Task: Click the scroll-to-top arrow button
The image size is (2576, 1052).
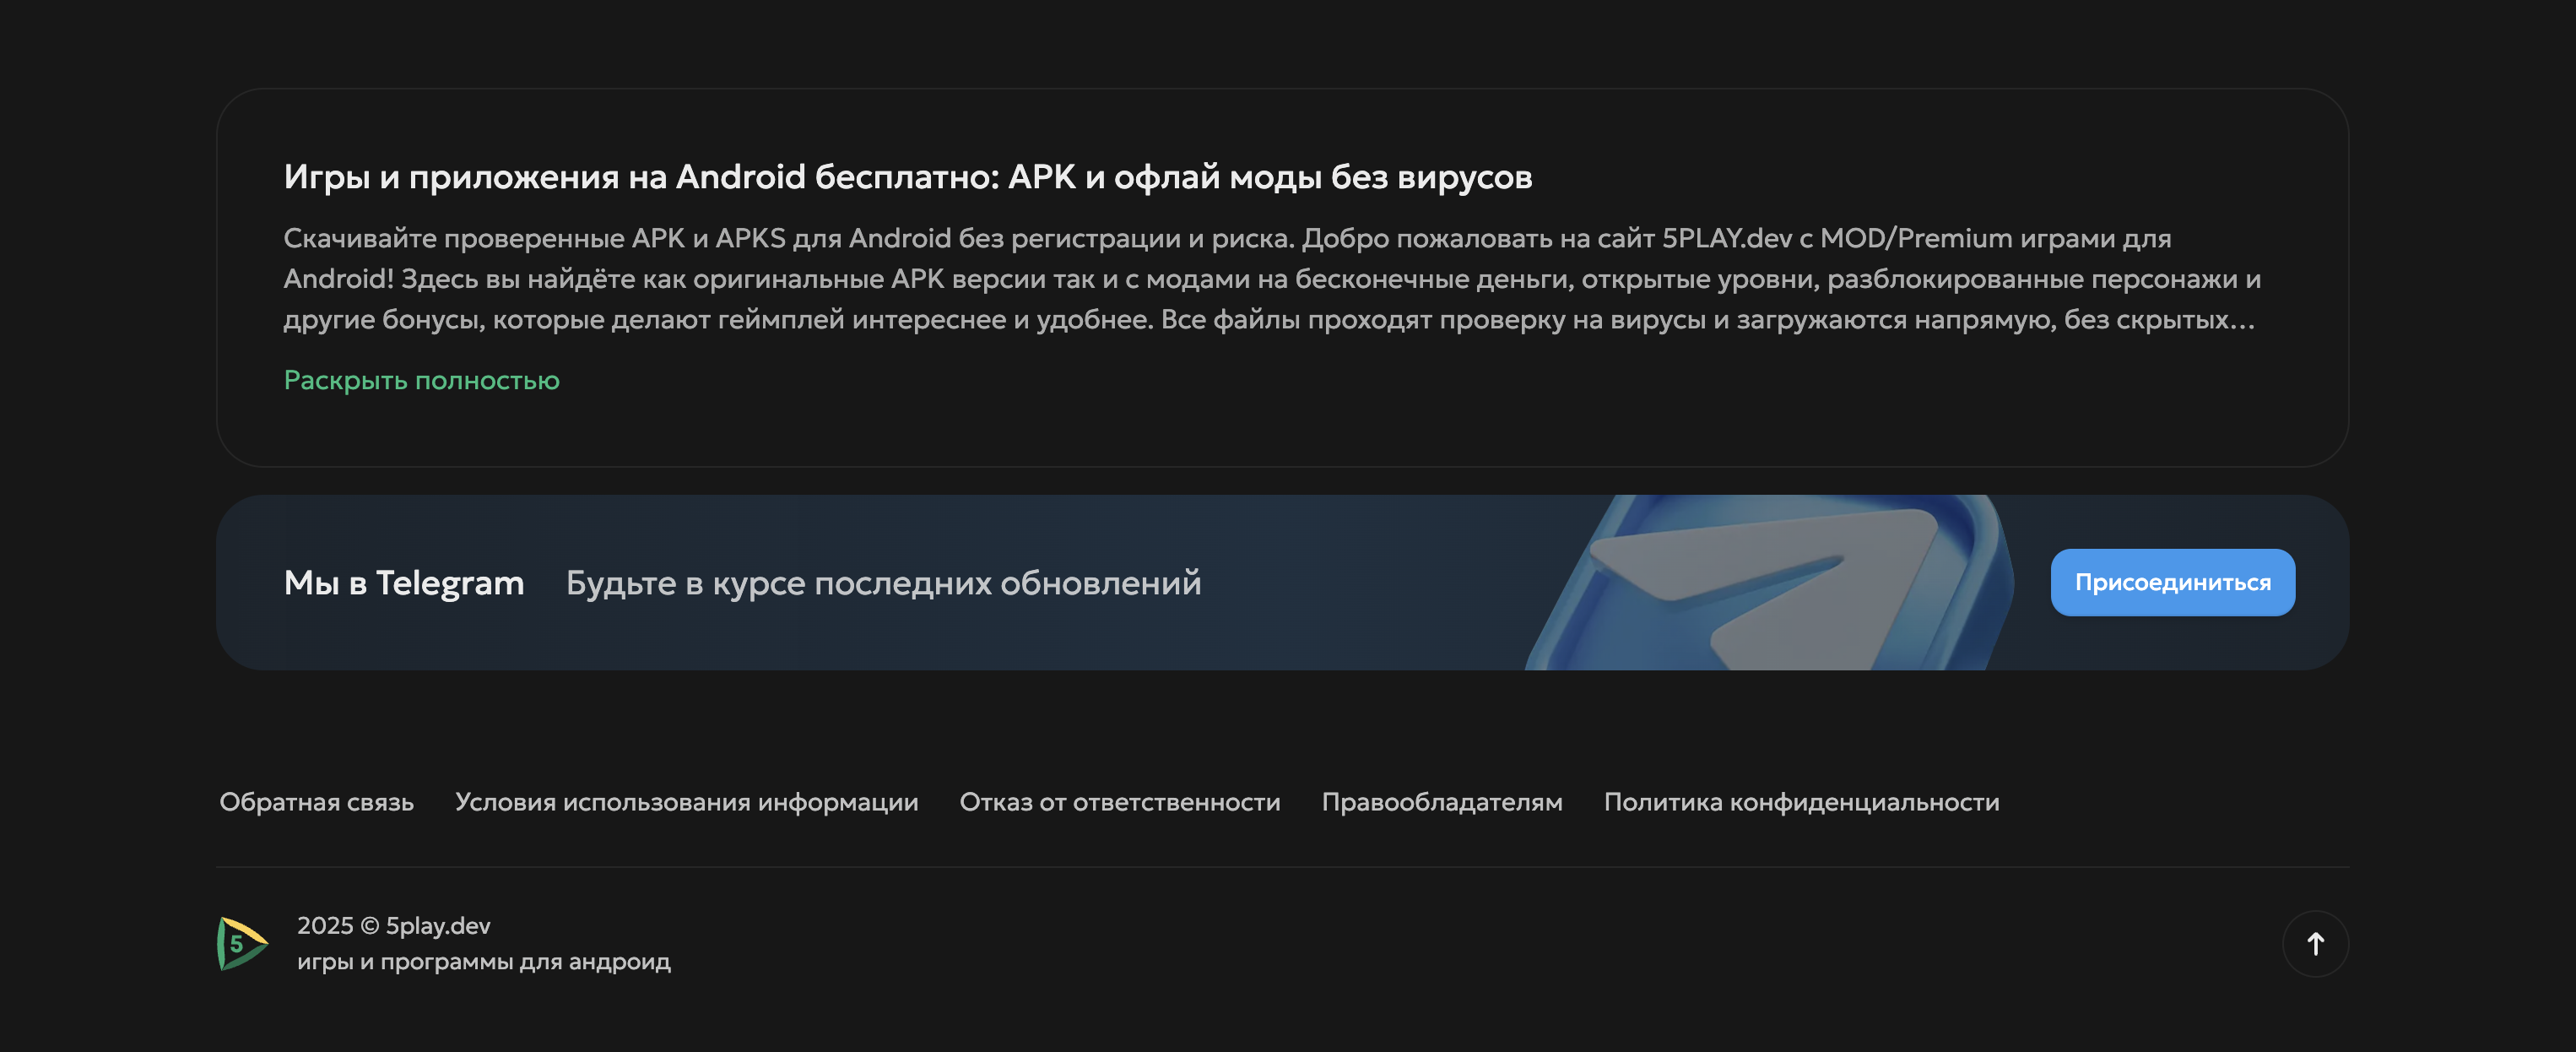Action: click(2314, 943)
